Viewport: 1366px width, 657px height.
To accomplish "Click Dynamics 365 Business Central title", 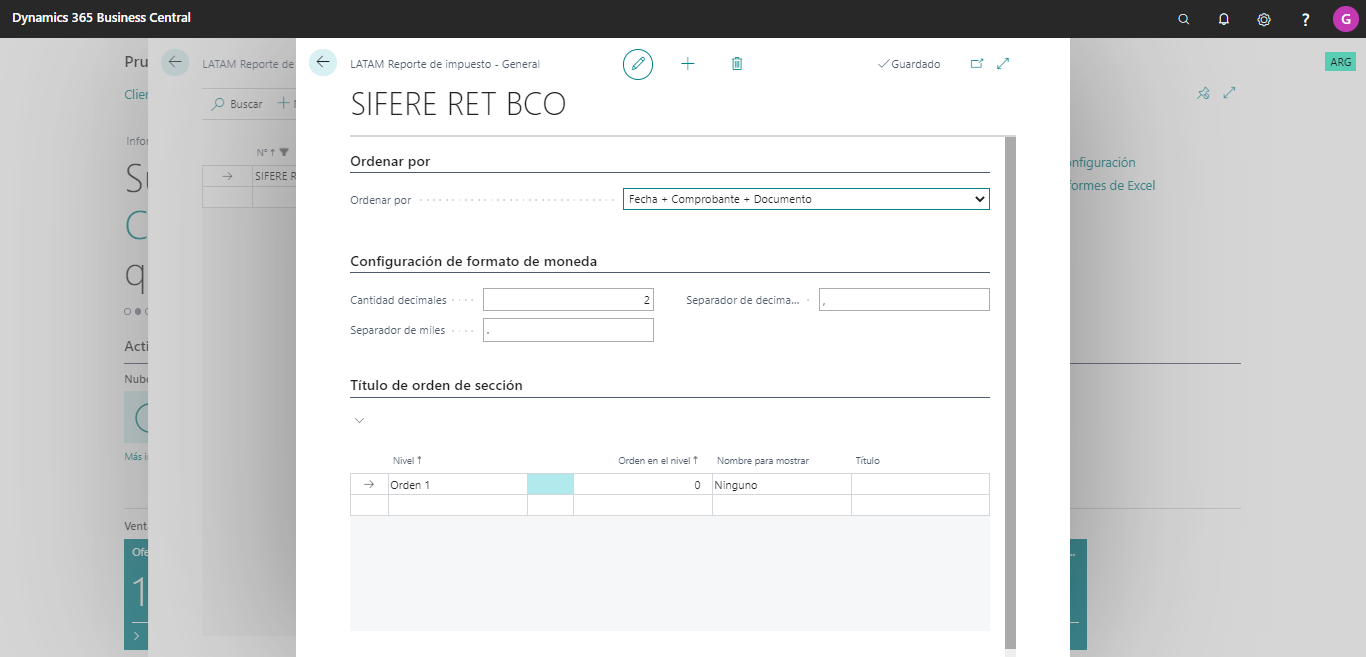I will (x=102, y=18).
